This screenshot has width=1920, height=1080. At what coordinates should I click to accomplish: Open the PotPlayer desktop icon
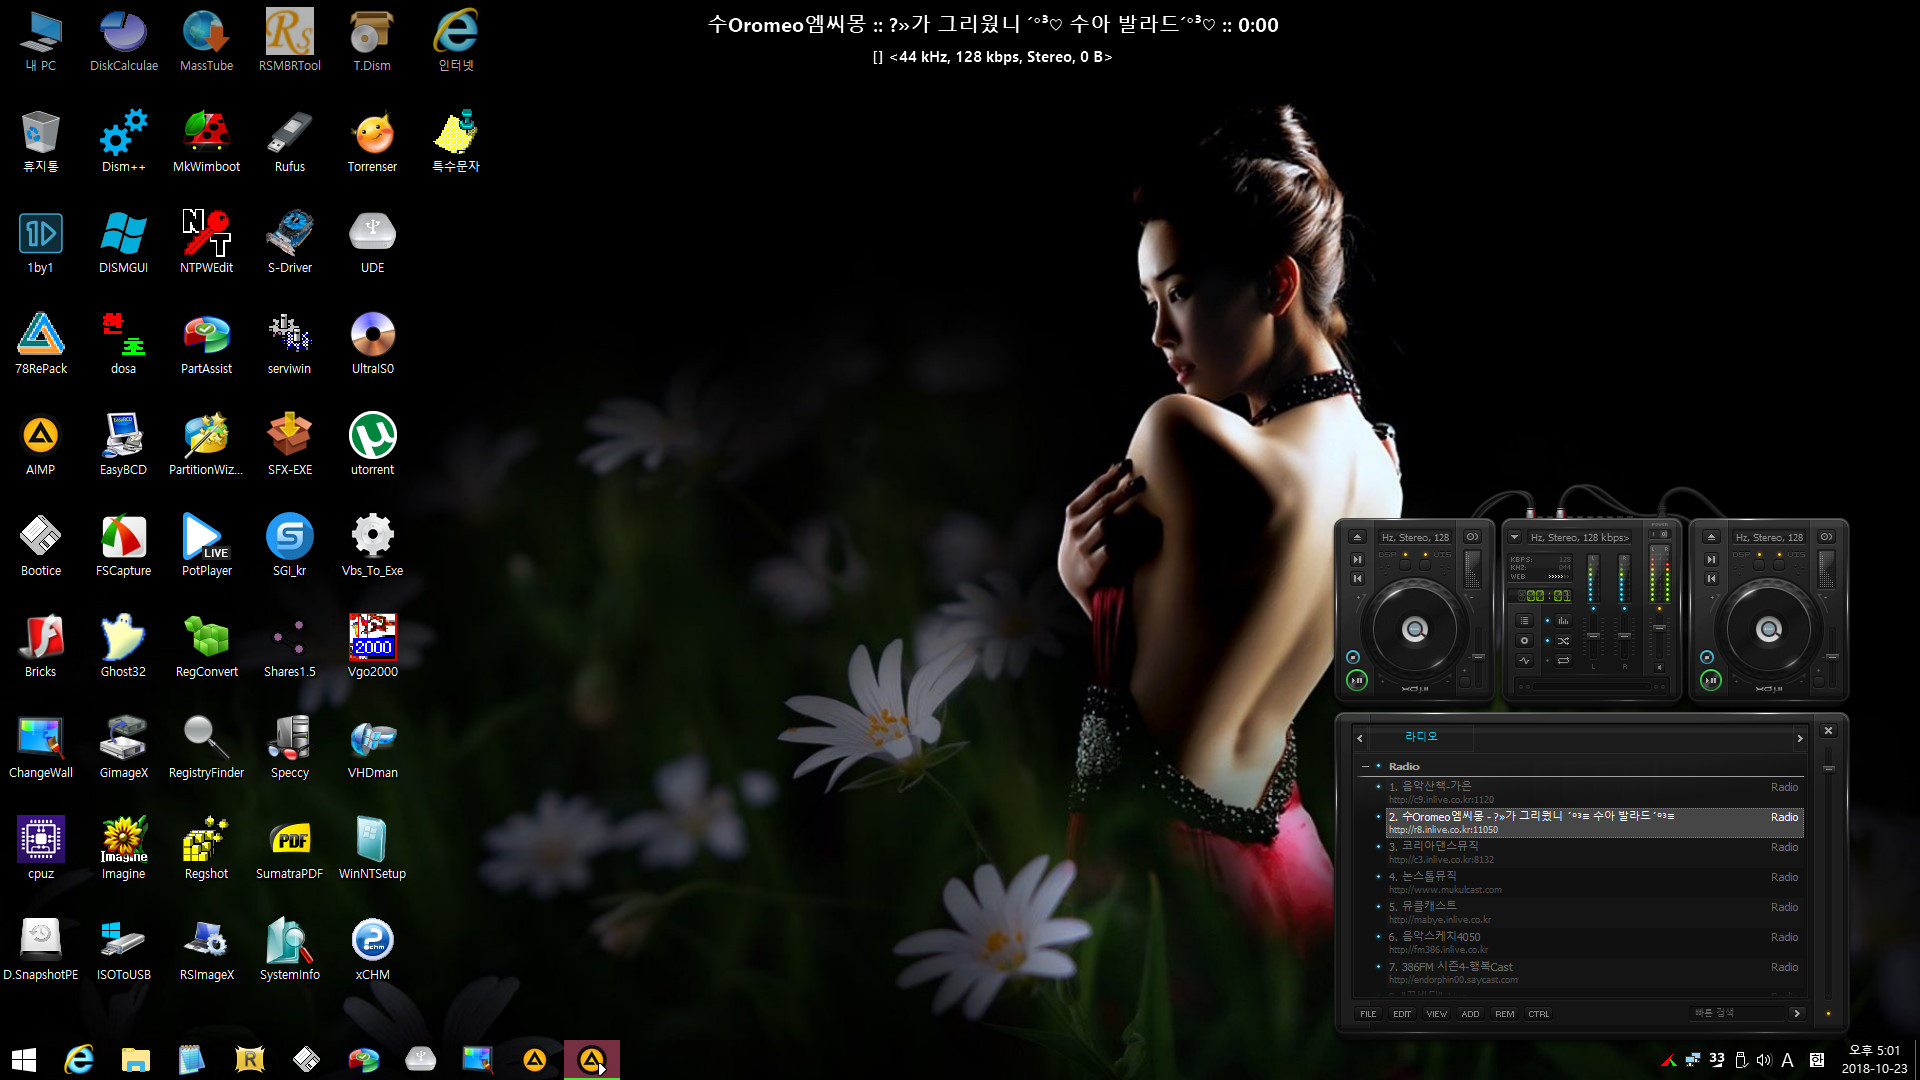click(206, 546)
